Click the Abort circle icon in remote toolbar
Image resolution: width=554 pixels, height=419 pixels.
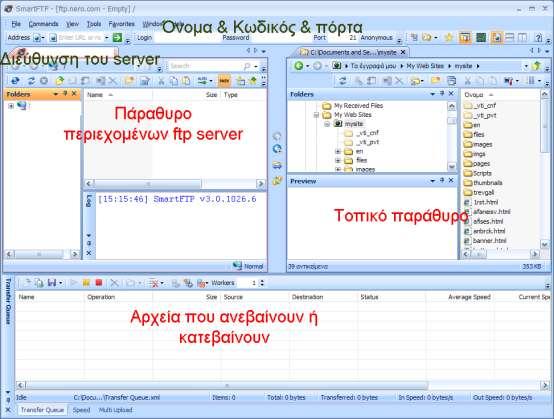click(44, 81)
